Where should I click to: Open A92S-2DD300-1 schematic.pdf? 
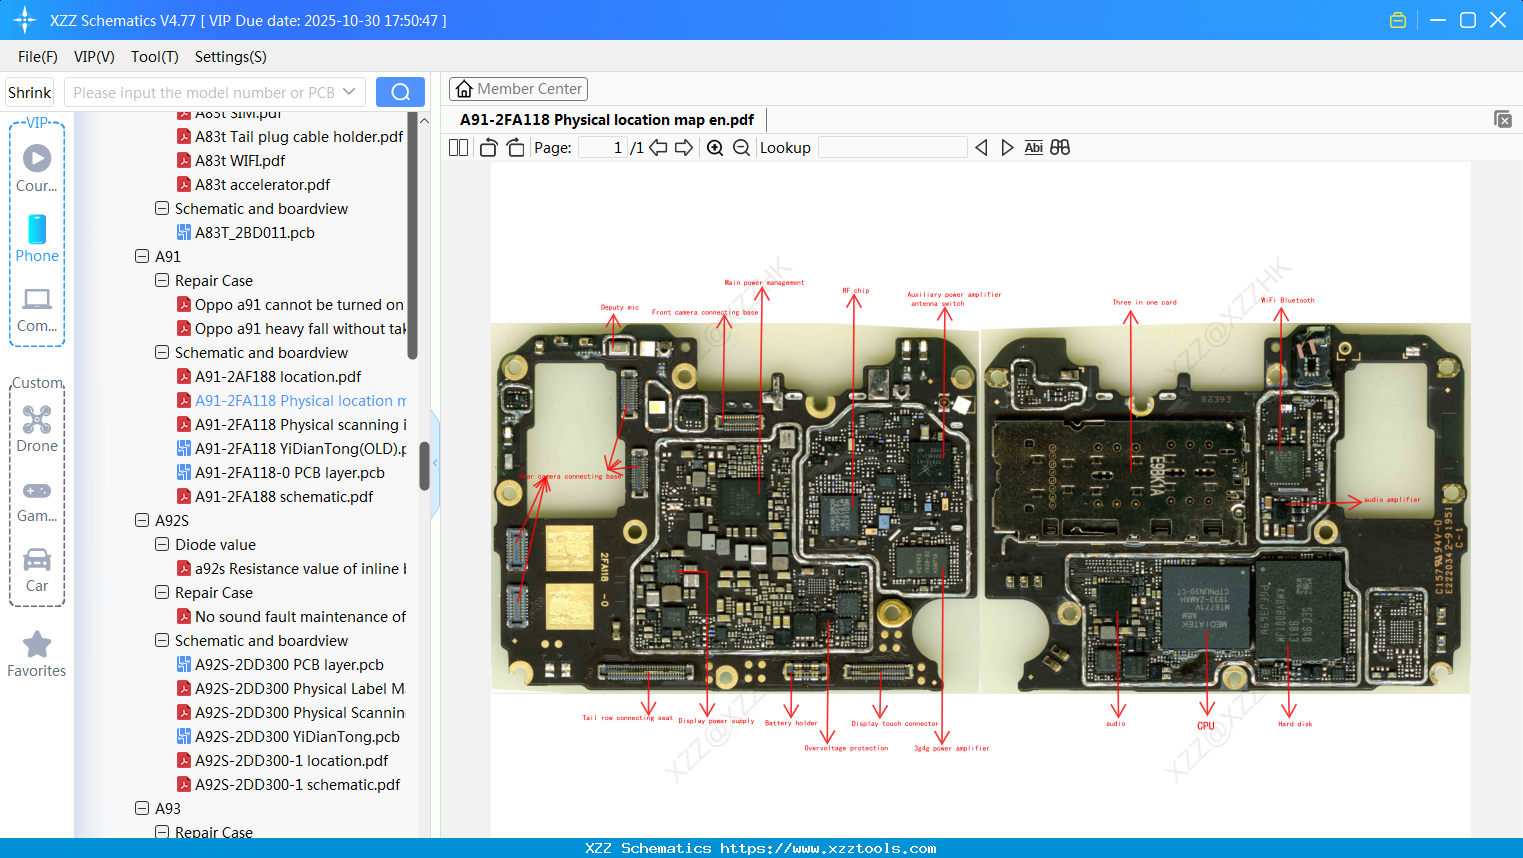(297, 784)
